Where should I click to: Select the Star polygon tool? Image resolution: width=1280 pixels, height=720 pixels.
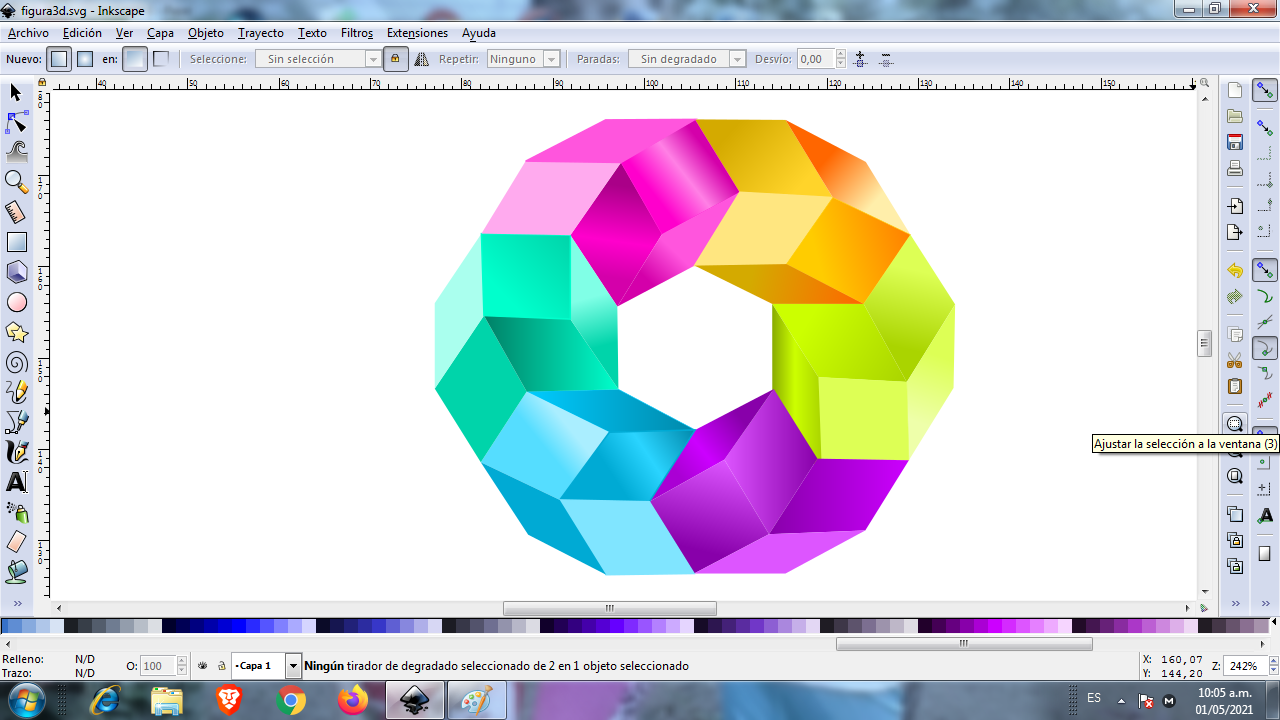16,332
